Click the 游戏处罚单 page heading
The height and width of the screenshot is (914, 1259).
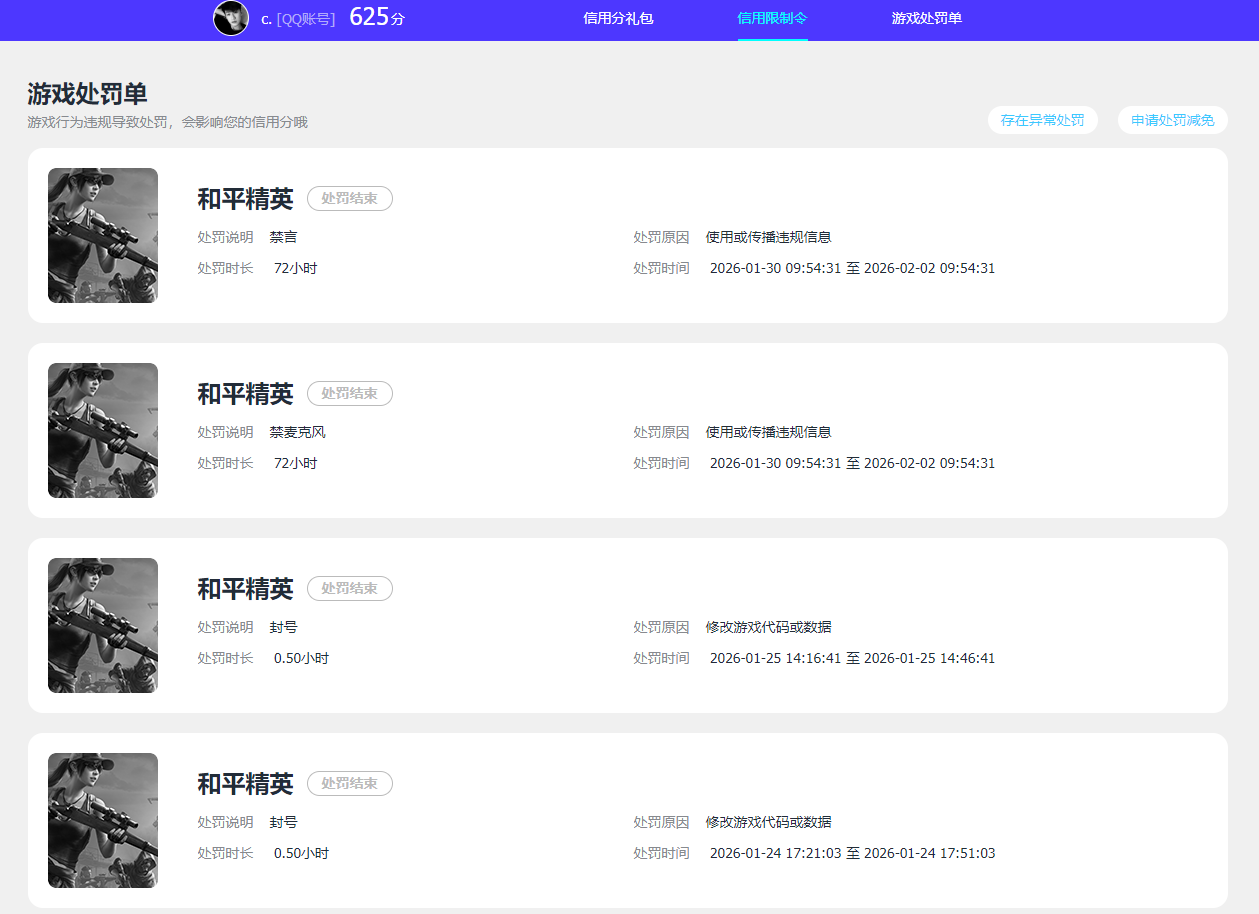(87, 94)
